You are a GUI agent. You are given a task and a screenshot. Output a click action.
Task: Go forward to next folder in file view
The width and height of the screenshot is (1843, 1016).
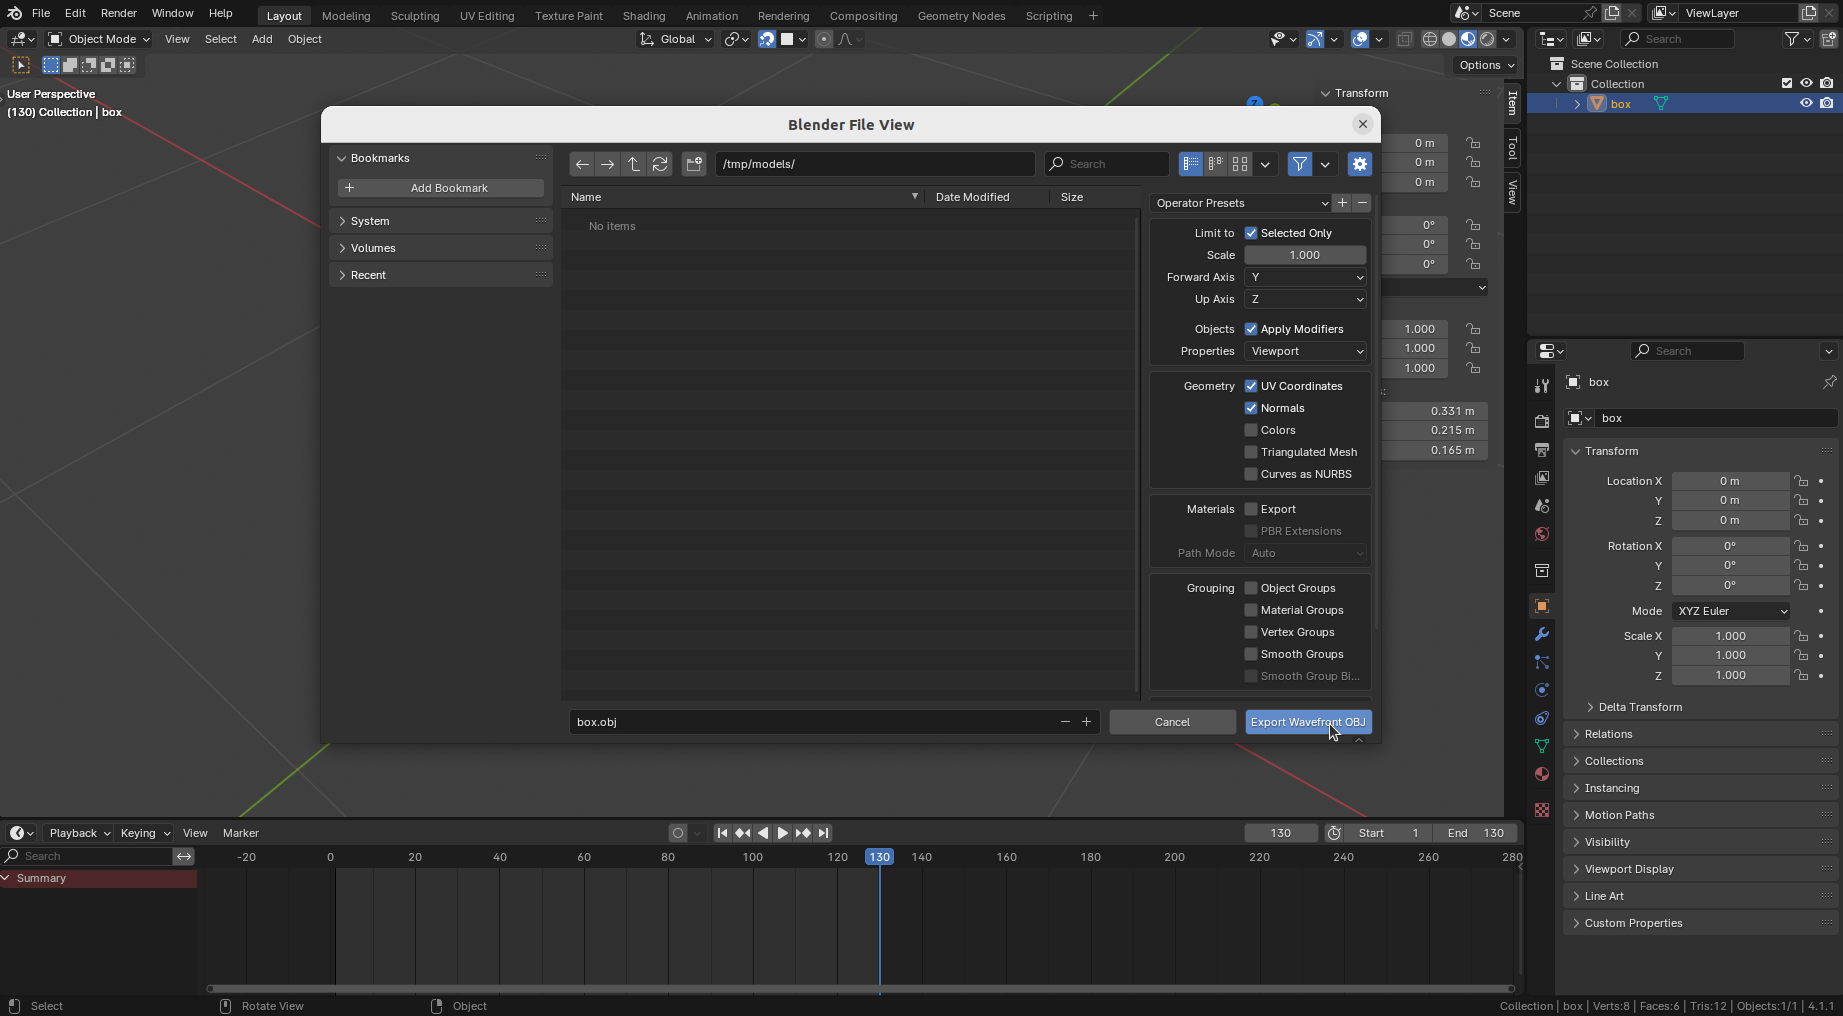(608, 164)
